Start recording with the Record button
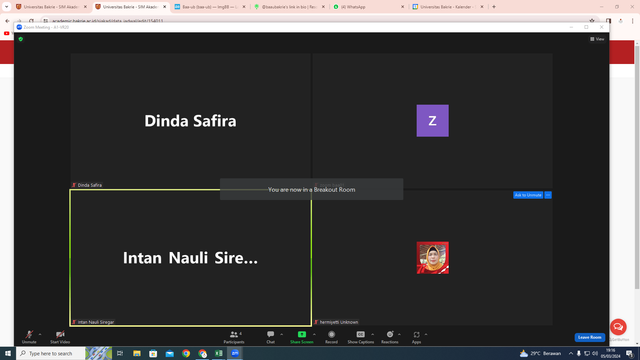This screenshot has width=640, height=360. pos(331,337)
